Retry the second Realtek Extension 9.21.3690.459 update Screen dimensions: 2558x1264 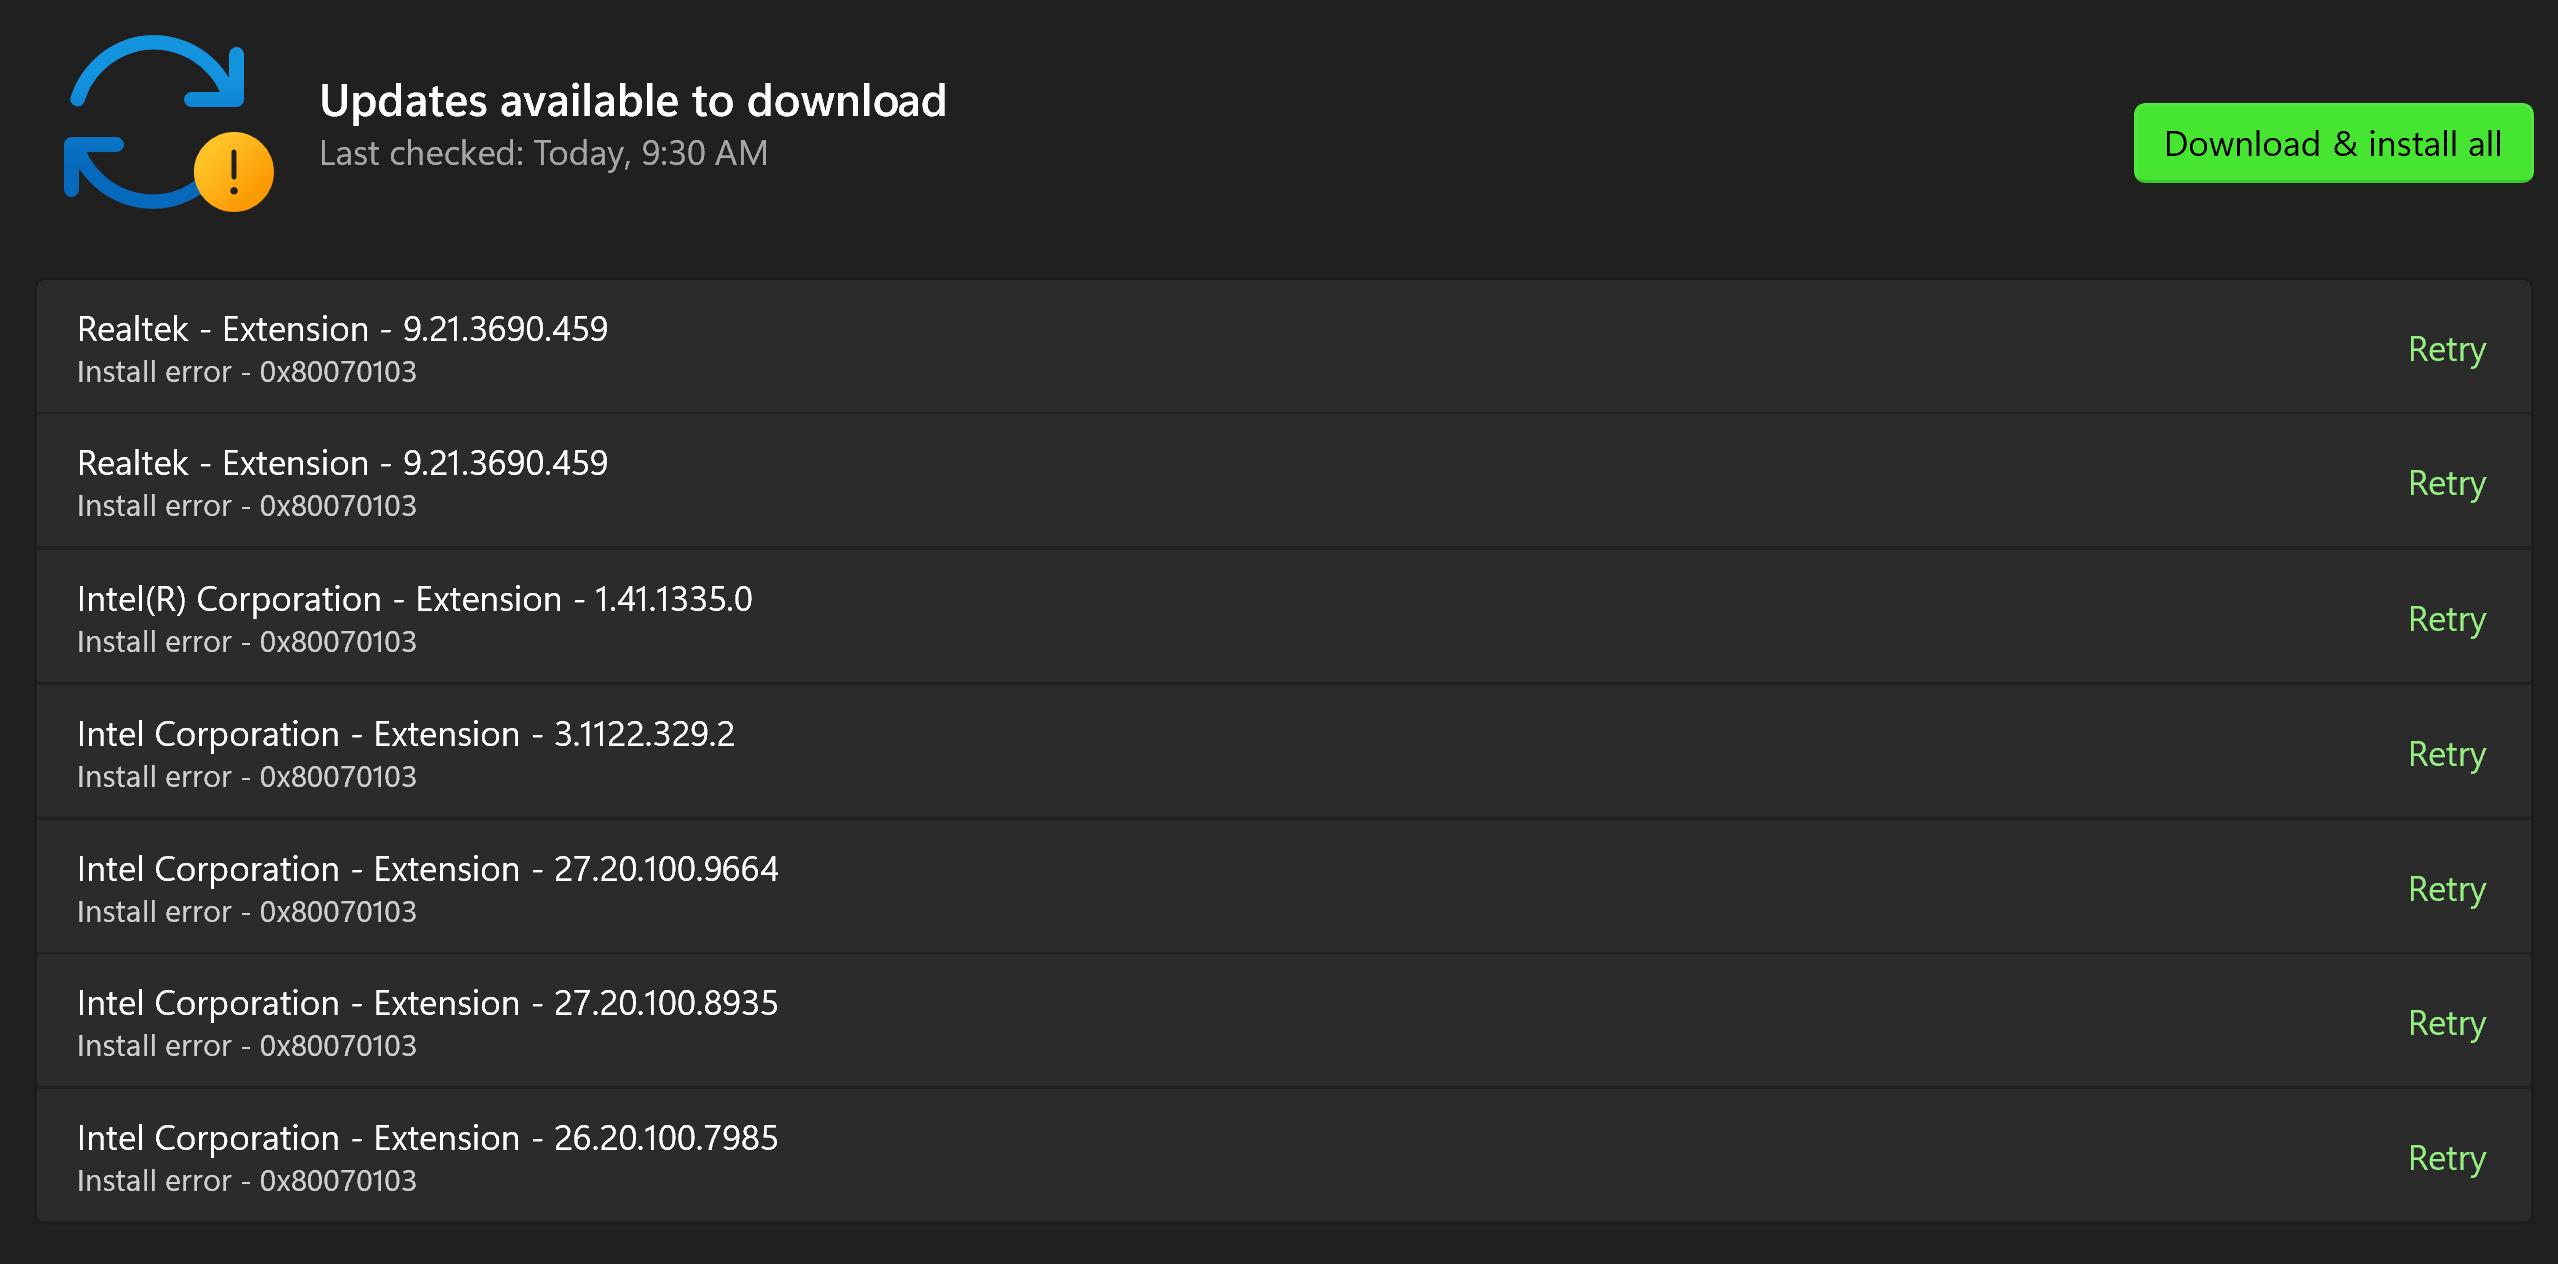tap(2446, 483)
